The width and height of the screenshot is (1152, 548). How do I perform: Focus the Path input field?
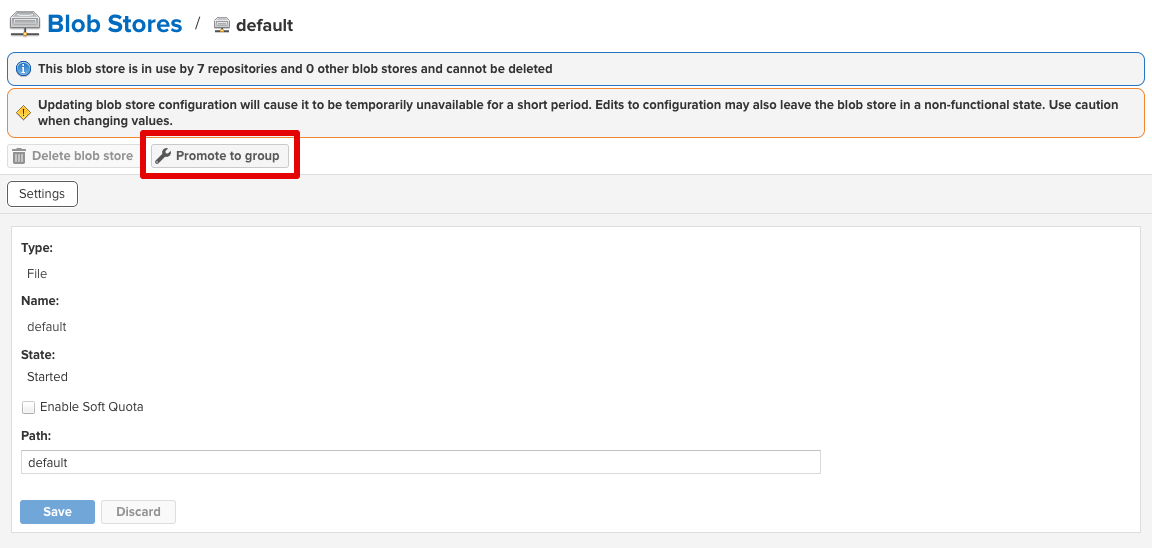(x=420, y=462)
